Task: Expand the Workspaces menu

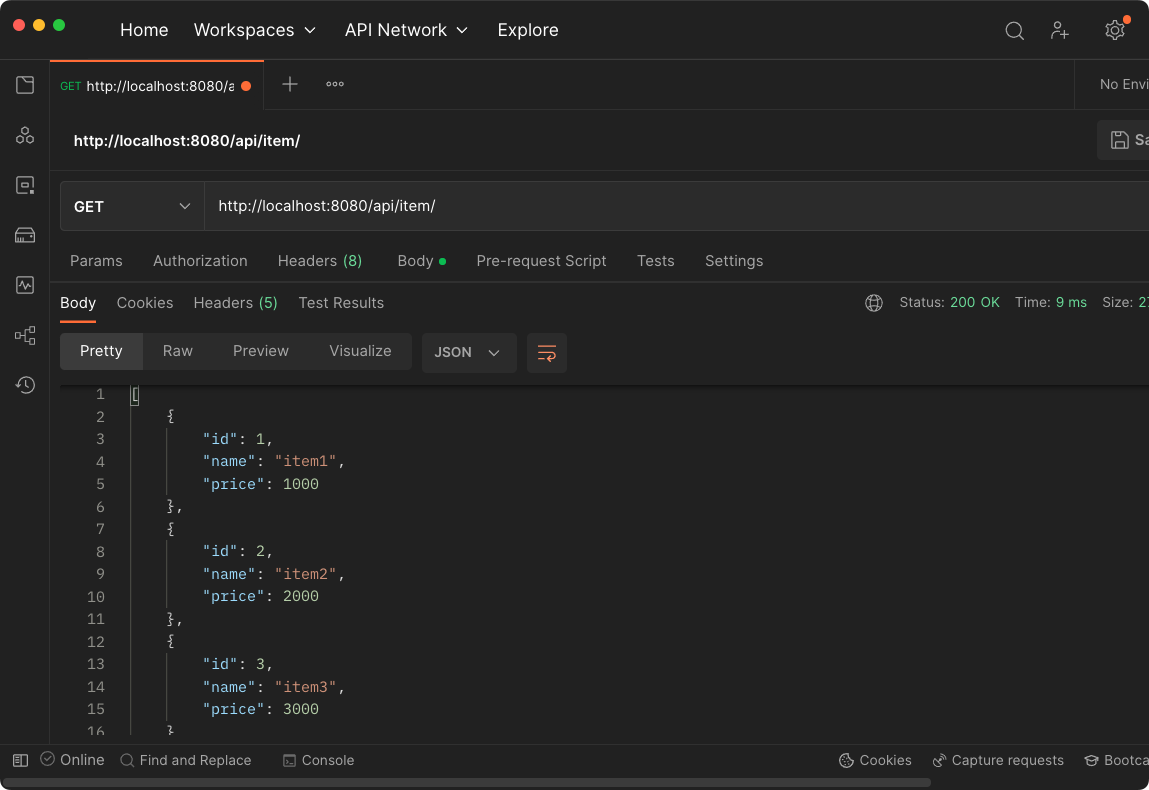Action: coord(254,30)
